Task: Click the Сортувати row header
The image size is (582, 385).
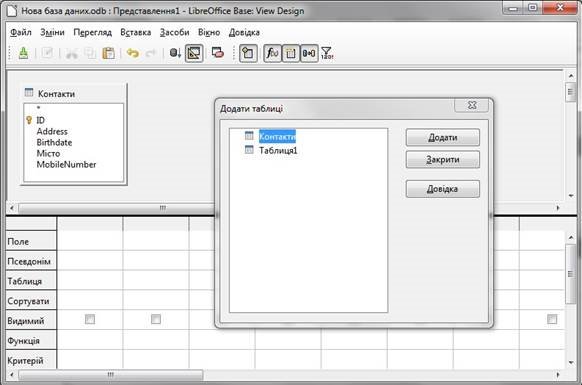Action: pos(31,300)
